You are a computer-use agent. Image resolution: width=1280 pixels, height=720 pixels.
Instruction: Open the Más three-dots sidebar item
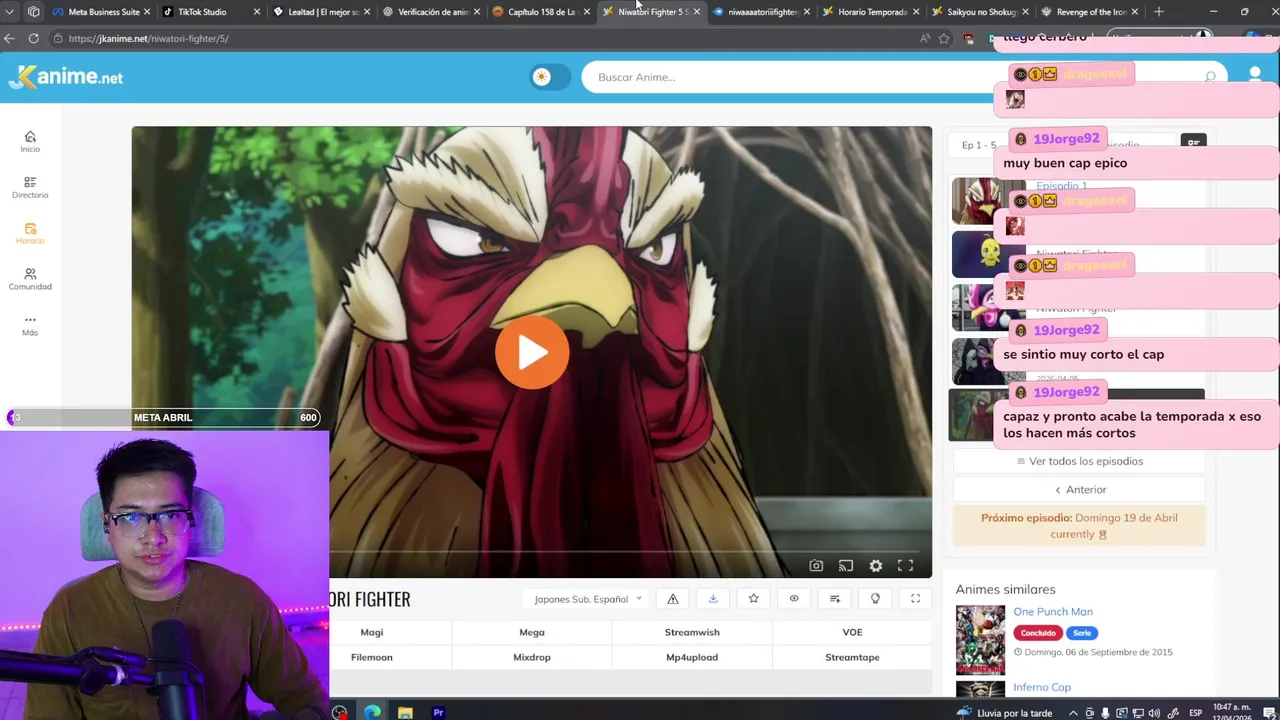[30, 325]
